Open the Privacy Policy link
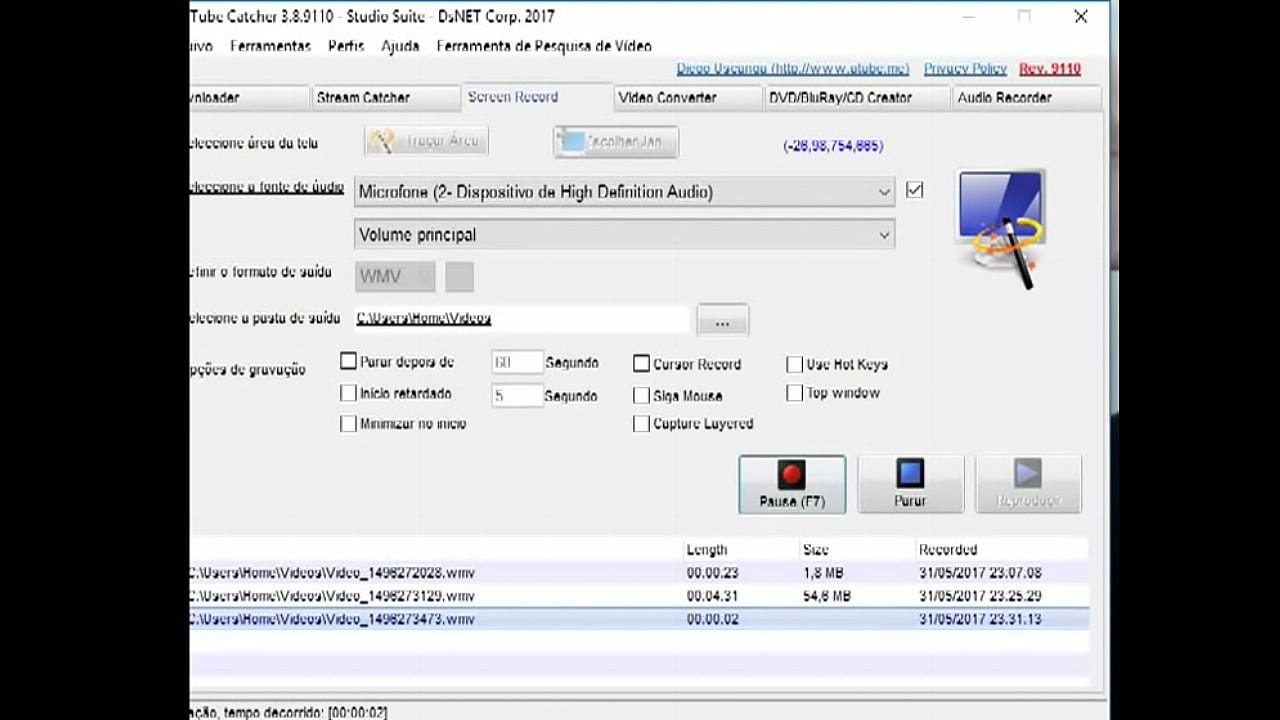Screen dimensions: 1280x720 (965, 69)
